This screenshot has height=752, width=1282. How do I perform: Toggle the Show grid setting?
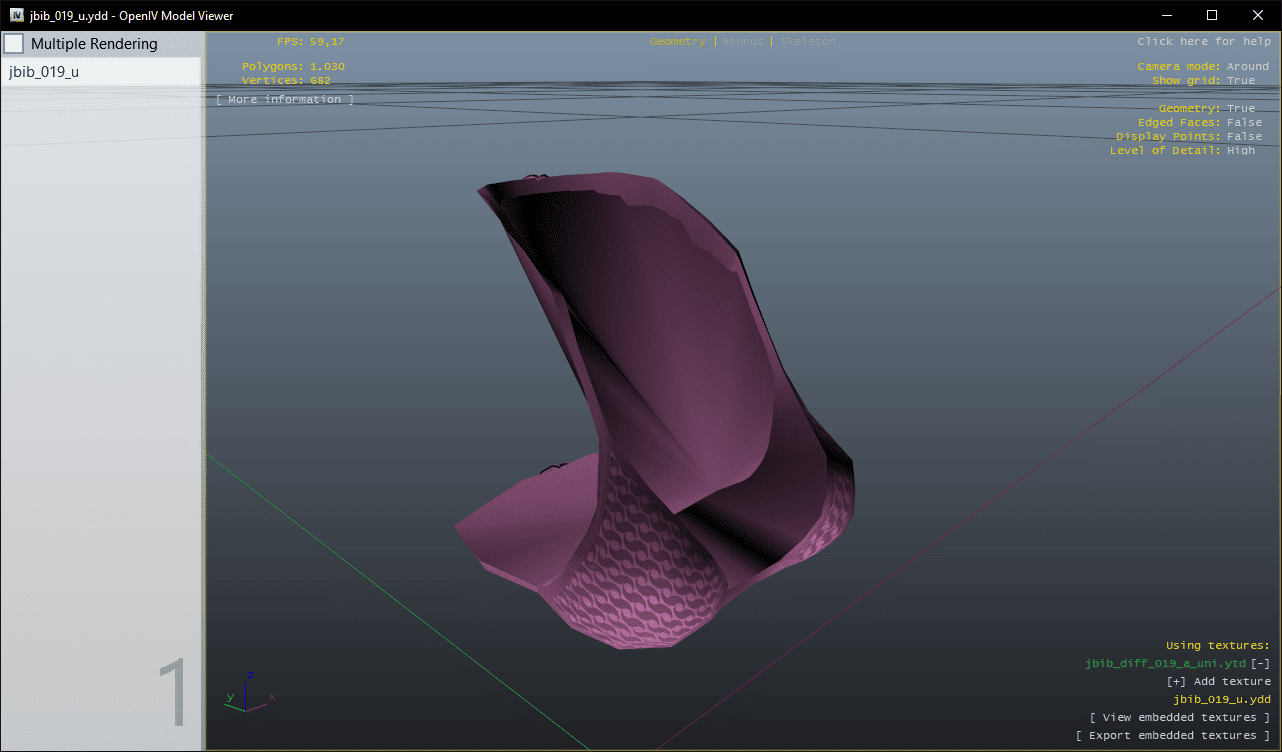tap(1240, 81)
